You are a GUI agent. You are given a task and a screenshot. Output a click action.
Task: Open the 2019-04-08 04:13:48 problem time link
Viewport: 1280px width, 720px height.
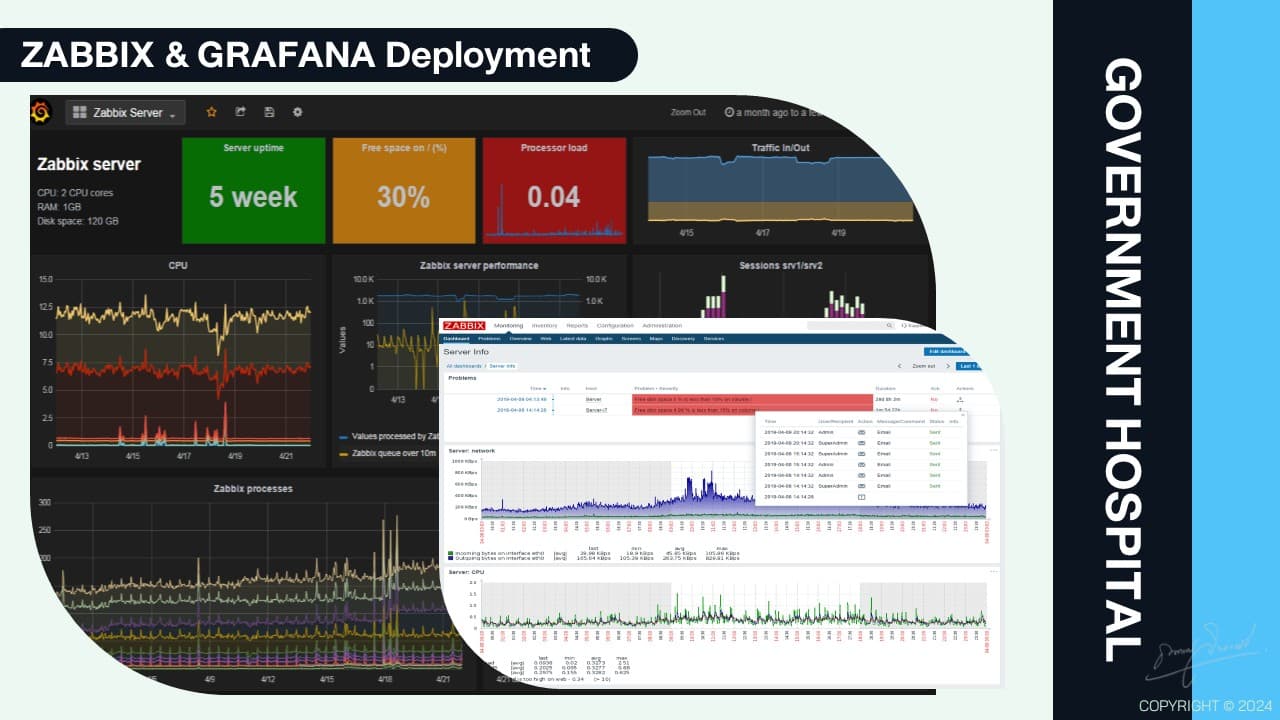(x=521, y=399)
